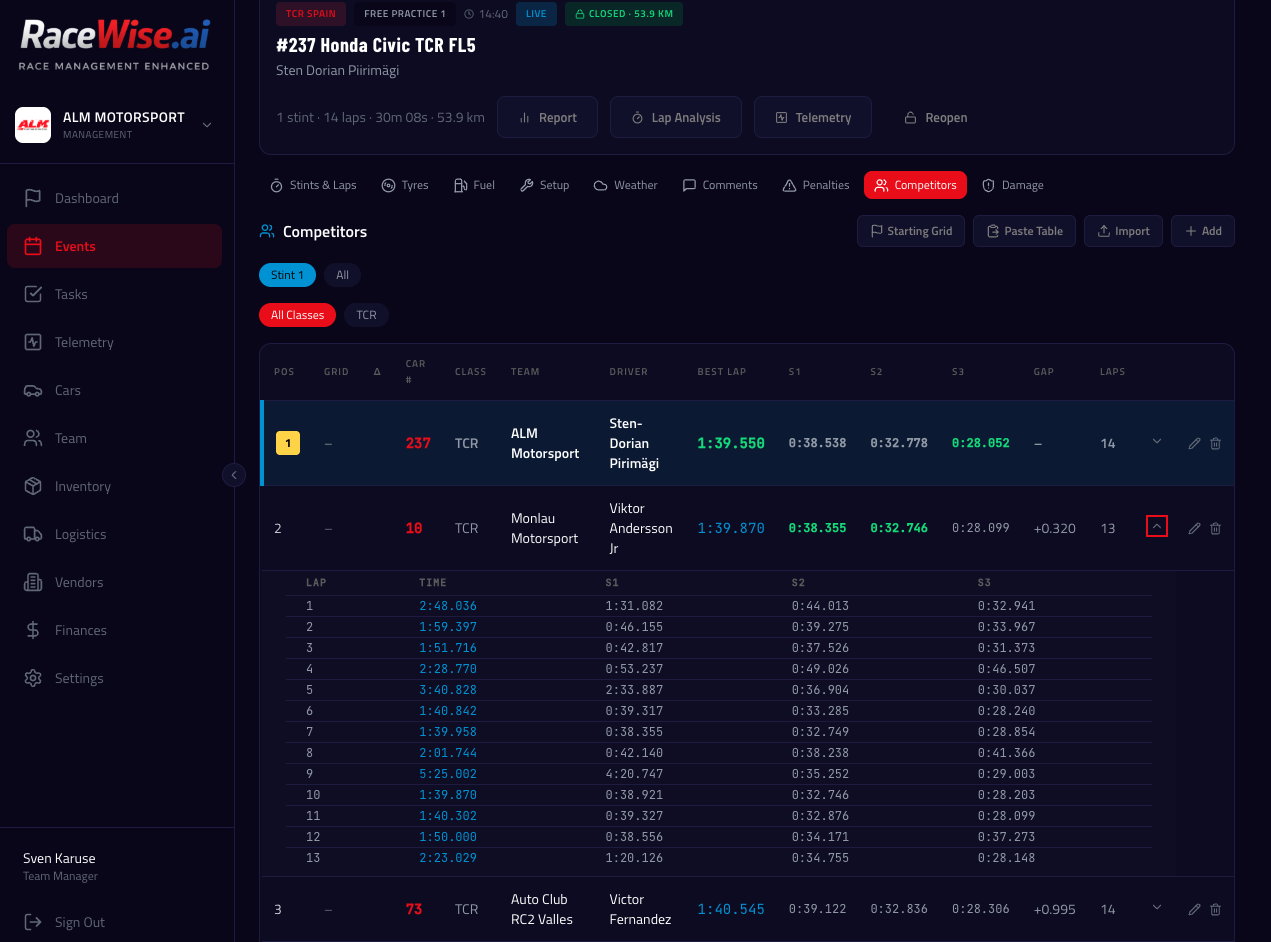Screen dimensions: 1271x942
Task: Click the LIVE status badge
Action: coord(537,14)
